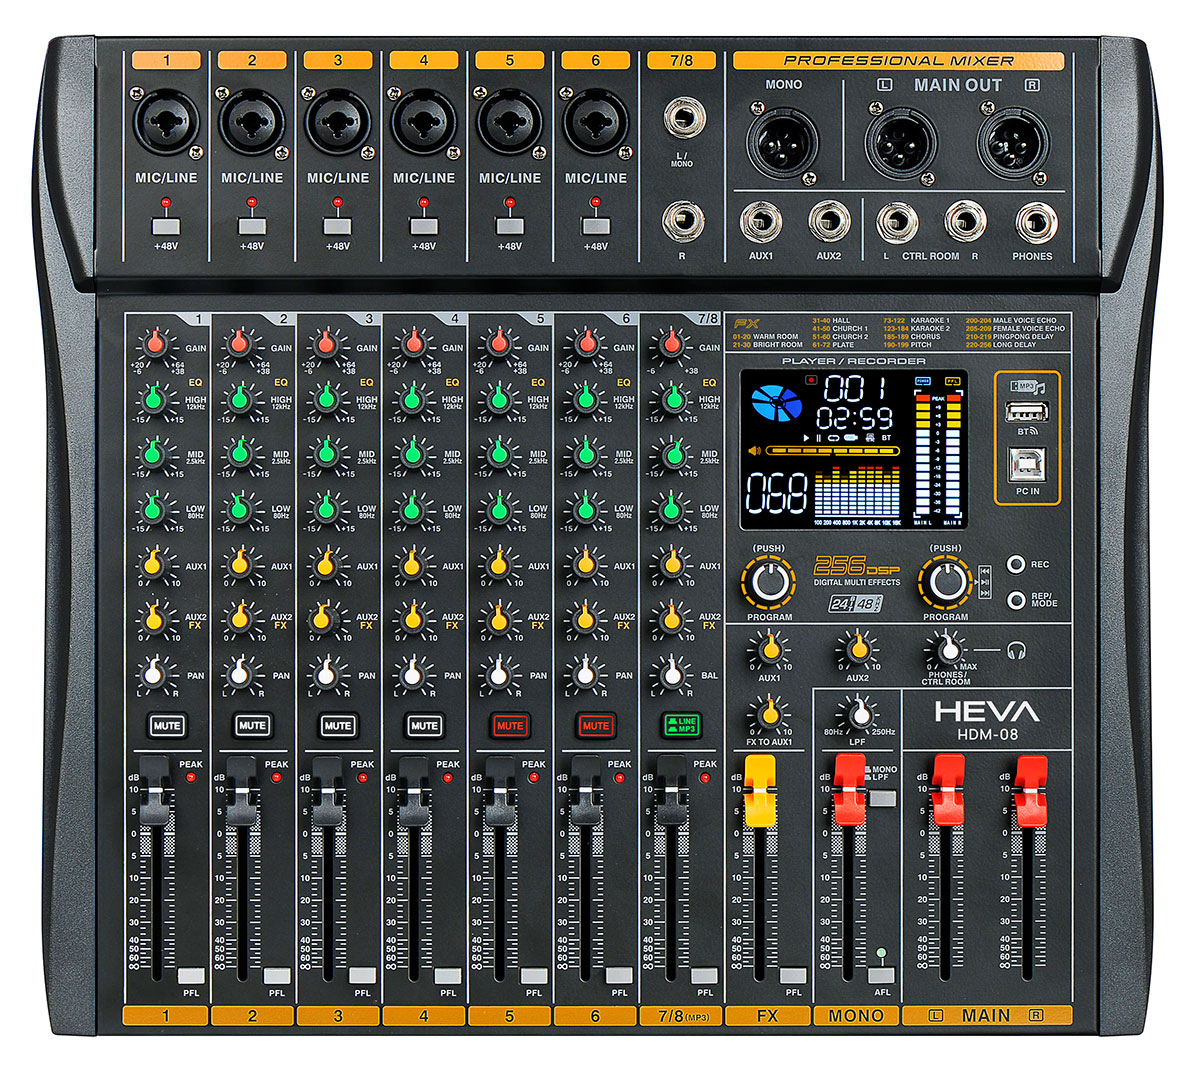This screenshot has width=1200, height=1068.
Task: Click the PC IN USB-B port
Action: pyautogui.click(x=1026, y=465)
